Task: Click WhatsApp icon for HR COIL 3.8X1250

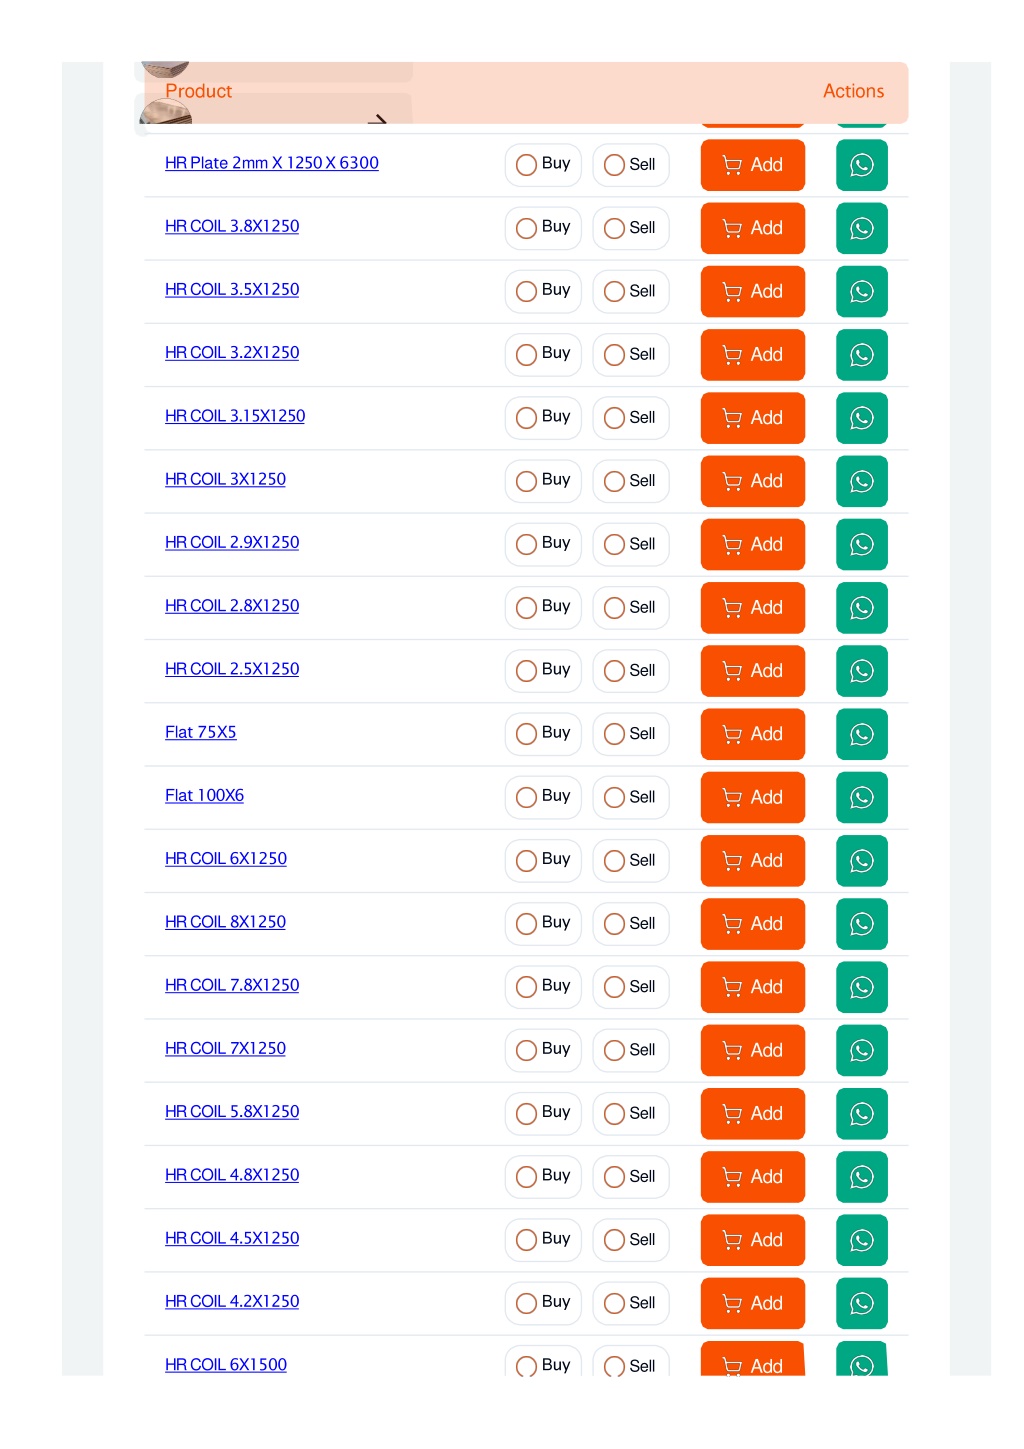Action: [861, 228]
